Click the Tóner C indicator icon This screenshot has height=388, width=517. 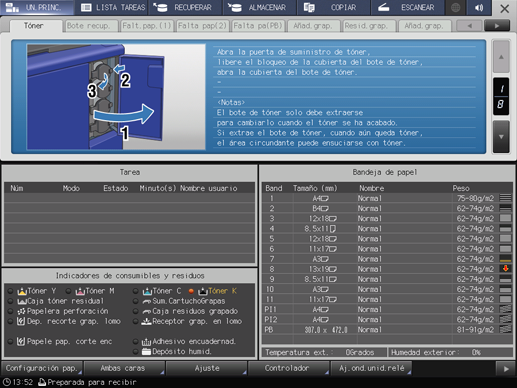pos(147,291)
